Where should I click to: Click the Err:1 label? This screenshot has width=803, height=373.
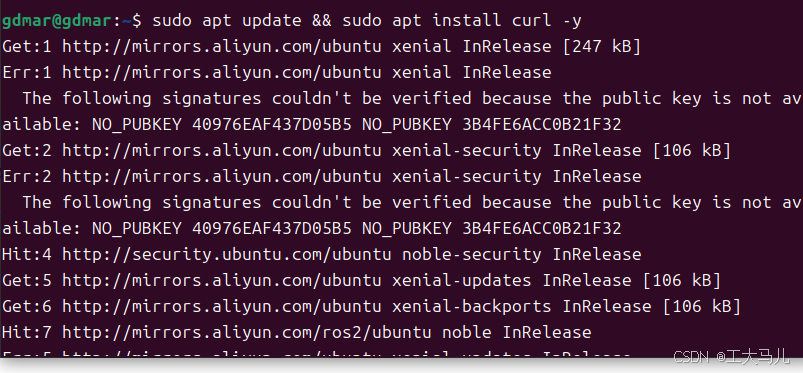[x=27, y=73]
